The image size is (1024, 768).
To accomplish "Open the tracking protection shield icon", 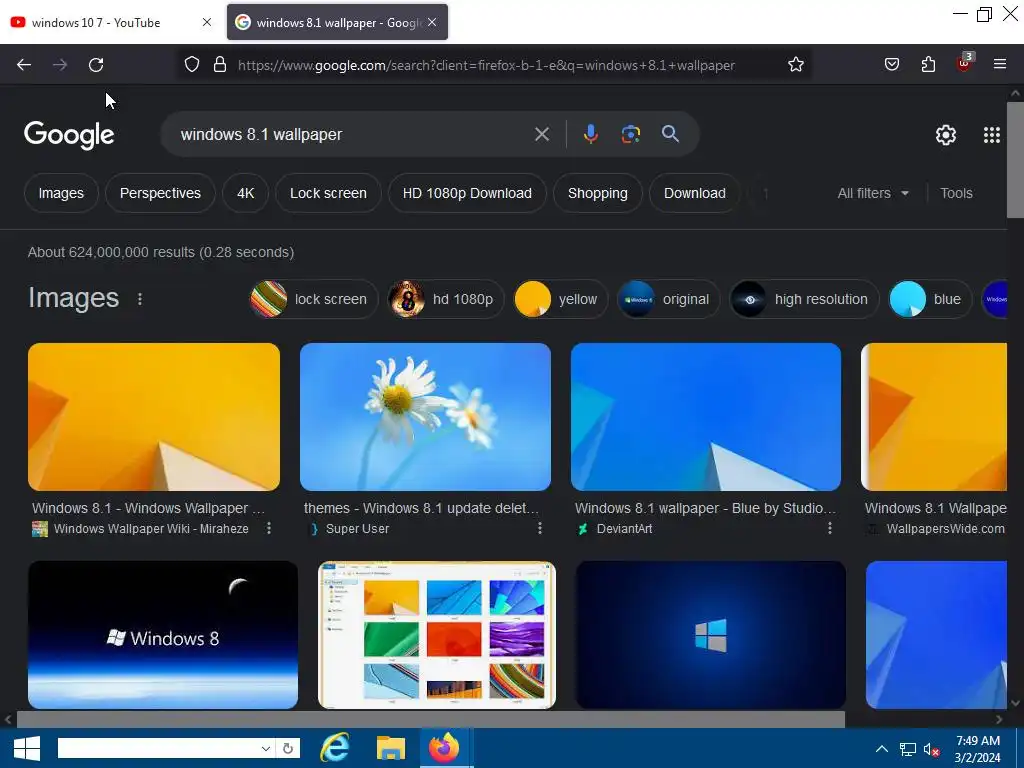I will pyautogui.click(x=191, y=65).
